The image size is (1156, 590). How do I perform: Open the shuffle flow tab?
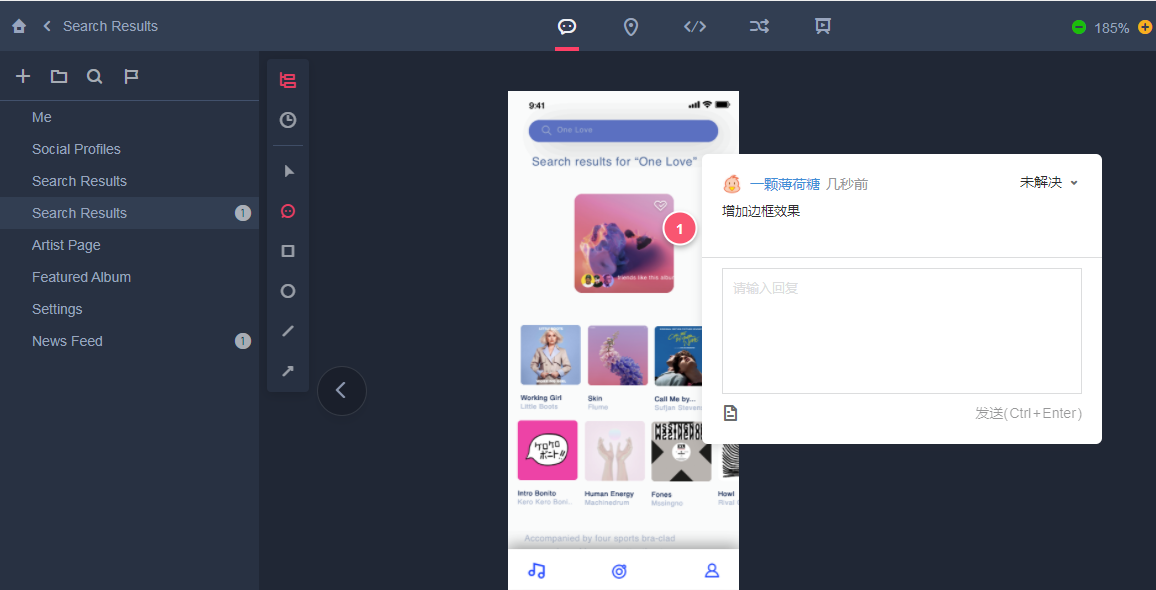pos(759,27)
